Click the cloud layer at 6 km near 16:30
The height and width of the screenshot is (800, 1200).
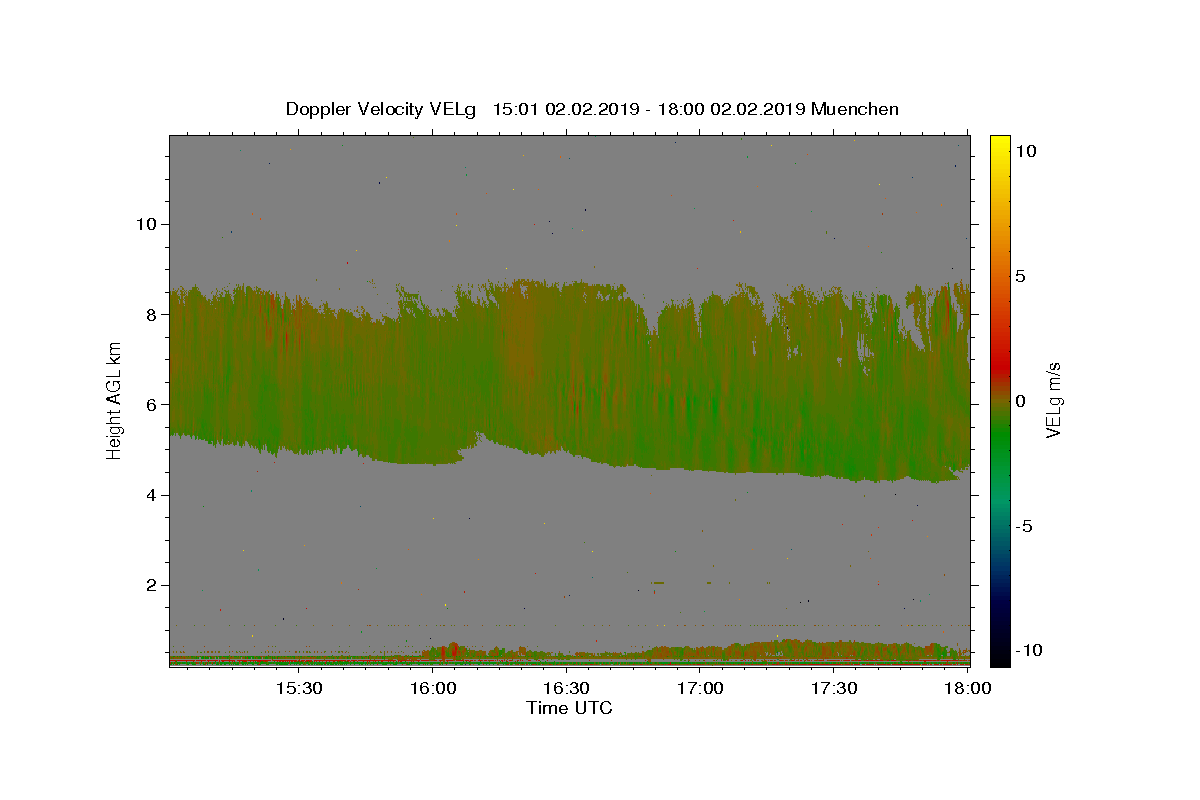coord(566,404)
